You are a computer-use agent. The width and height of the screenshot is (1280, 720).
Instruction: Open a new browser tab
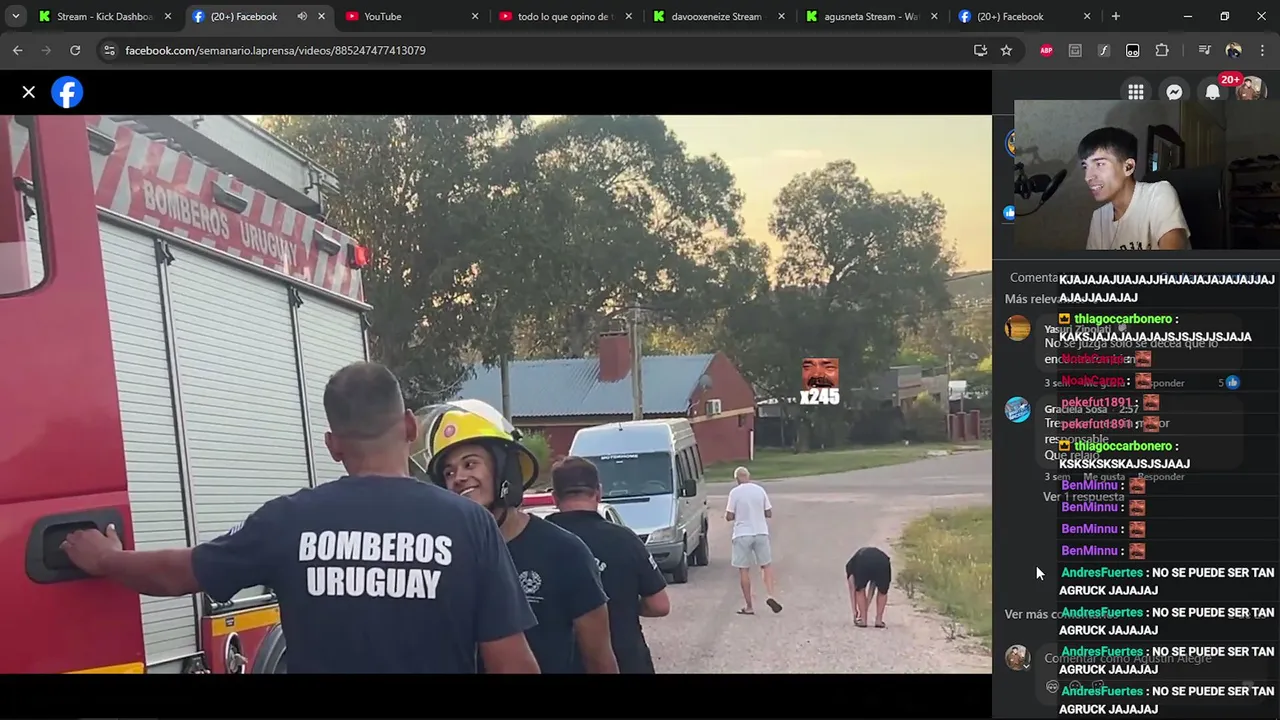click(x=1116, y=16)
